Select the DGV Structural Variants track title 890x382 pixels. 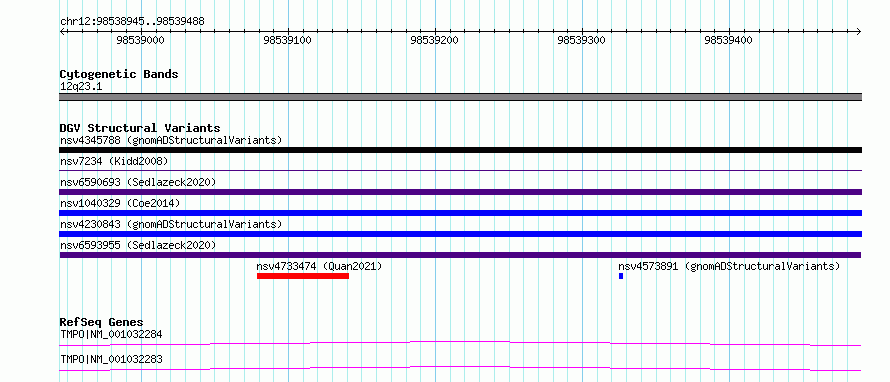(x=140, y=128)
